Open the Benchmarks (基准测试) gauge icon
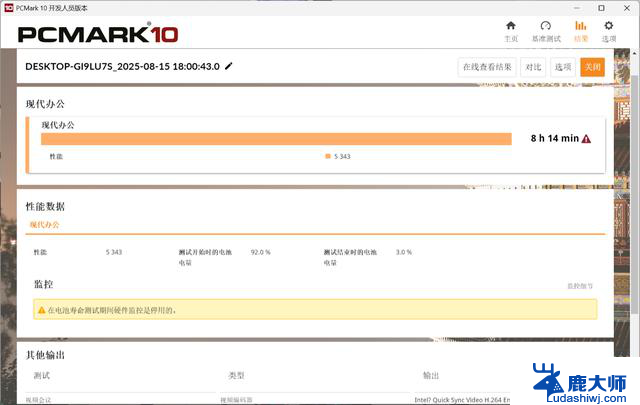640x405 pixels. 546,26
